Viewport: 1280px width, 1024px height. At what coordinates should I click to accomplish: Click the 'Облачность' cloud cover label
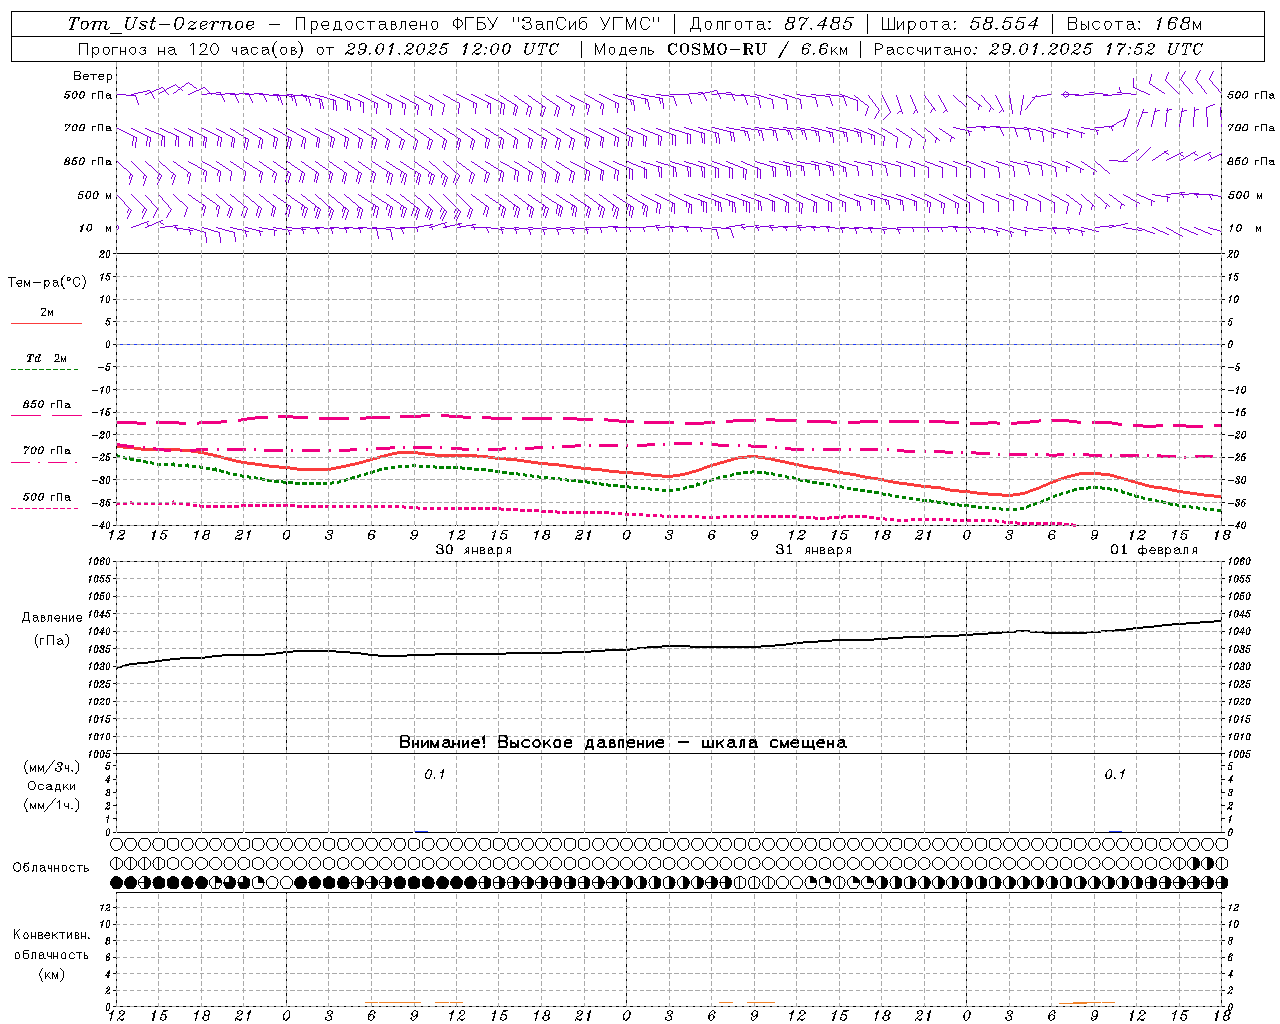coord(51,867)
